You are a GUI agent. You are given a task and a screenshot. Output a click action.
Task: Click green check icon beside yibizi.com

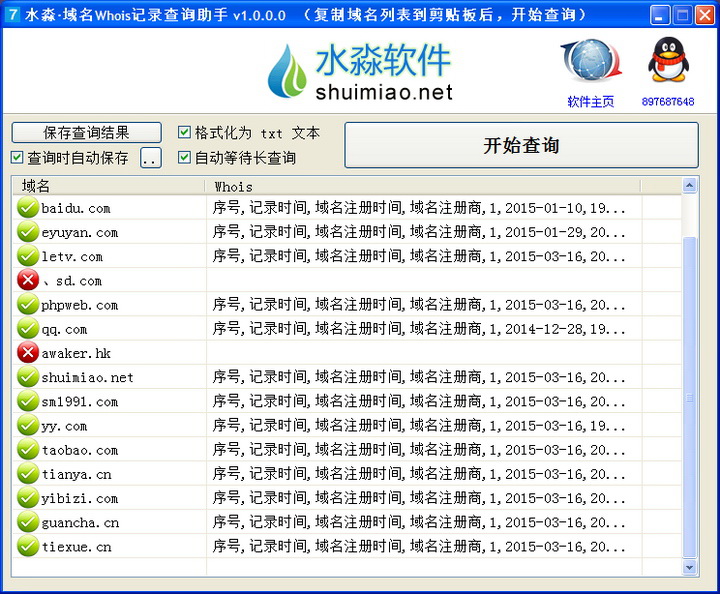click(x=28, y=498)
